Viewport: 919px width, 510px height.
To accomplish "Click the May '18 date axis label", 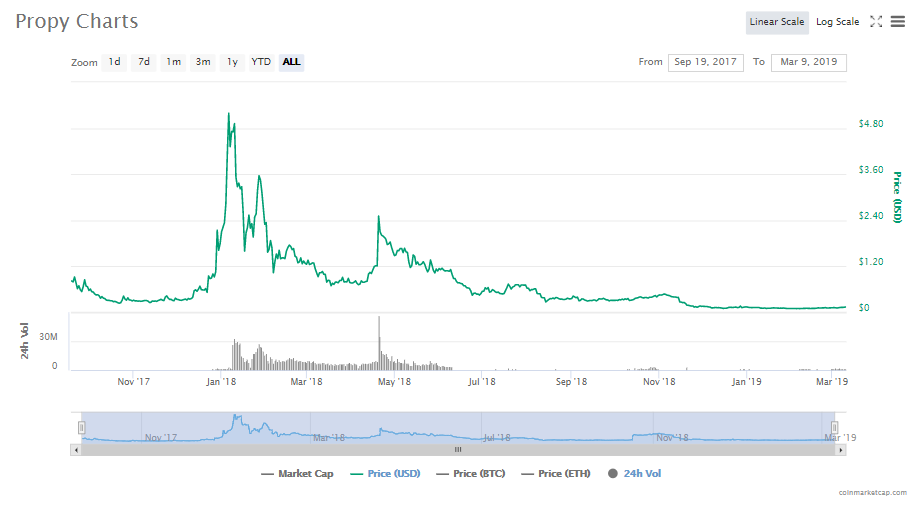I will (x=394, y=382).
